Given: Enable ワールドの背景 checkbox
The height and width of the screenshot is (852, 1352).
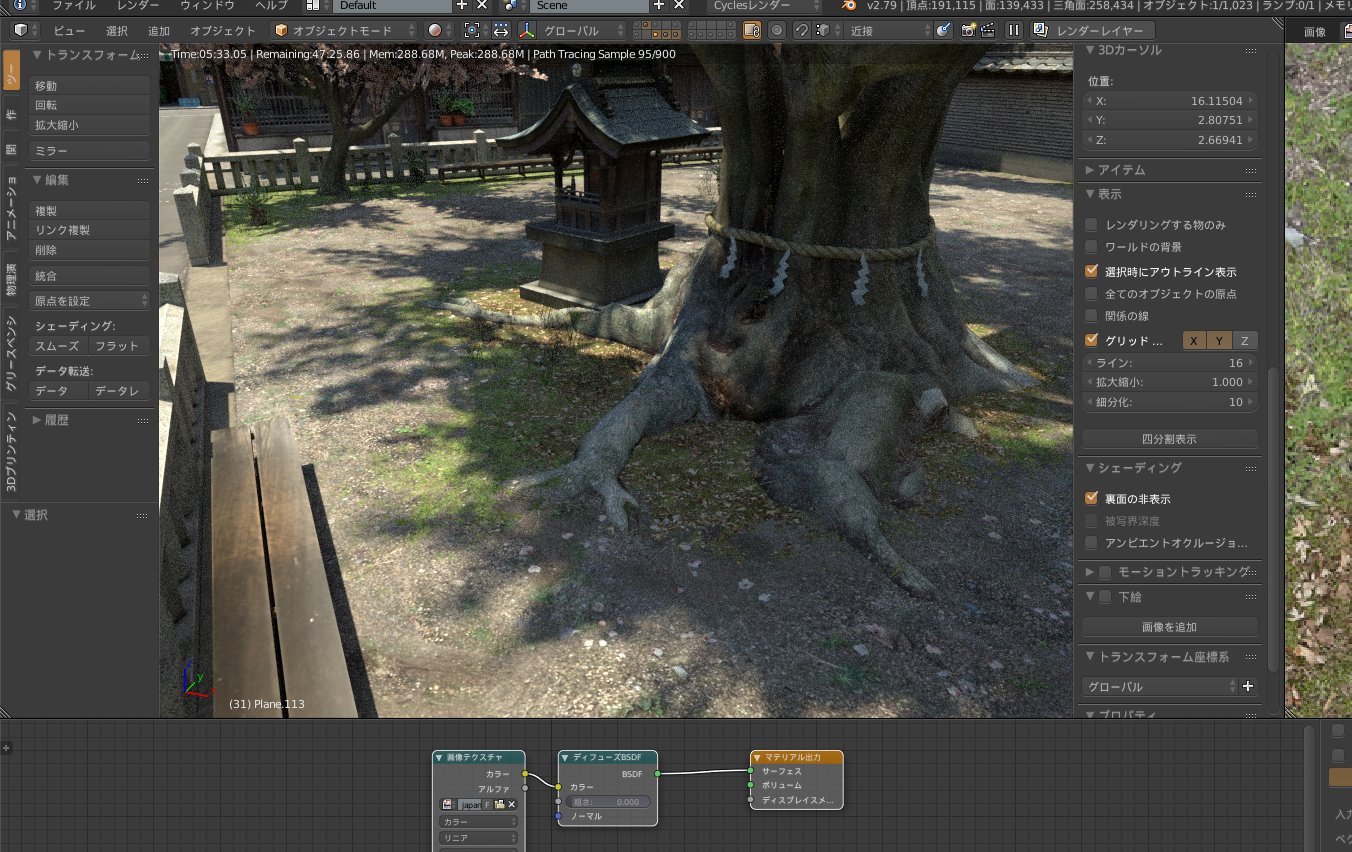Looking at the screenshot, I should [x=1092, y=247].
